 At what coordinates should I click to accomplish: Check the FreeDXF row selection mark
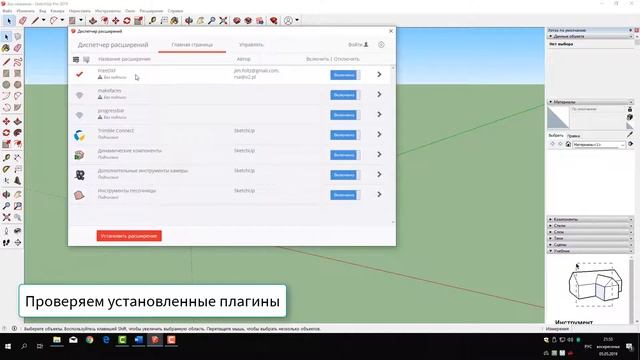tap(79, 74)
